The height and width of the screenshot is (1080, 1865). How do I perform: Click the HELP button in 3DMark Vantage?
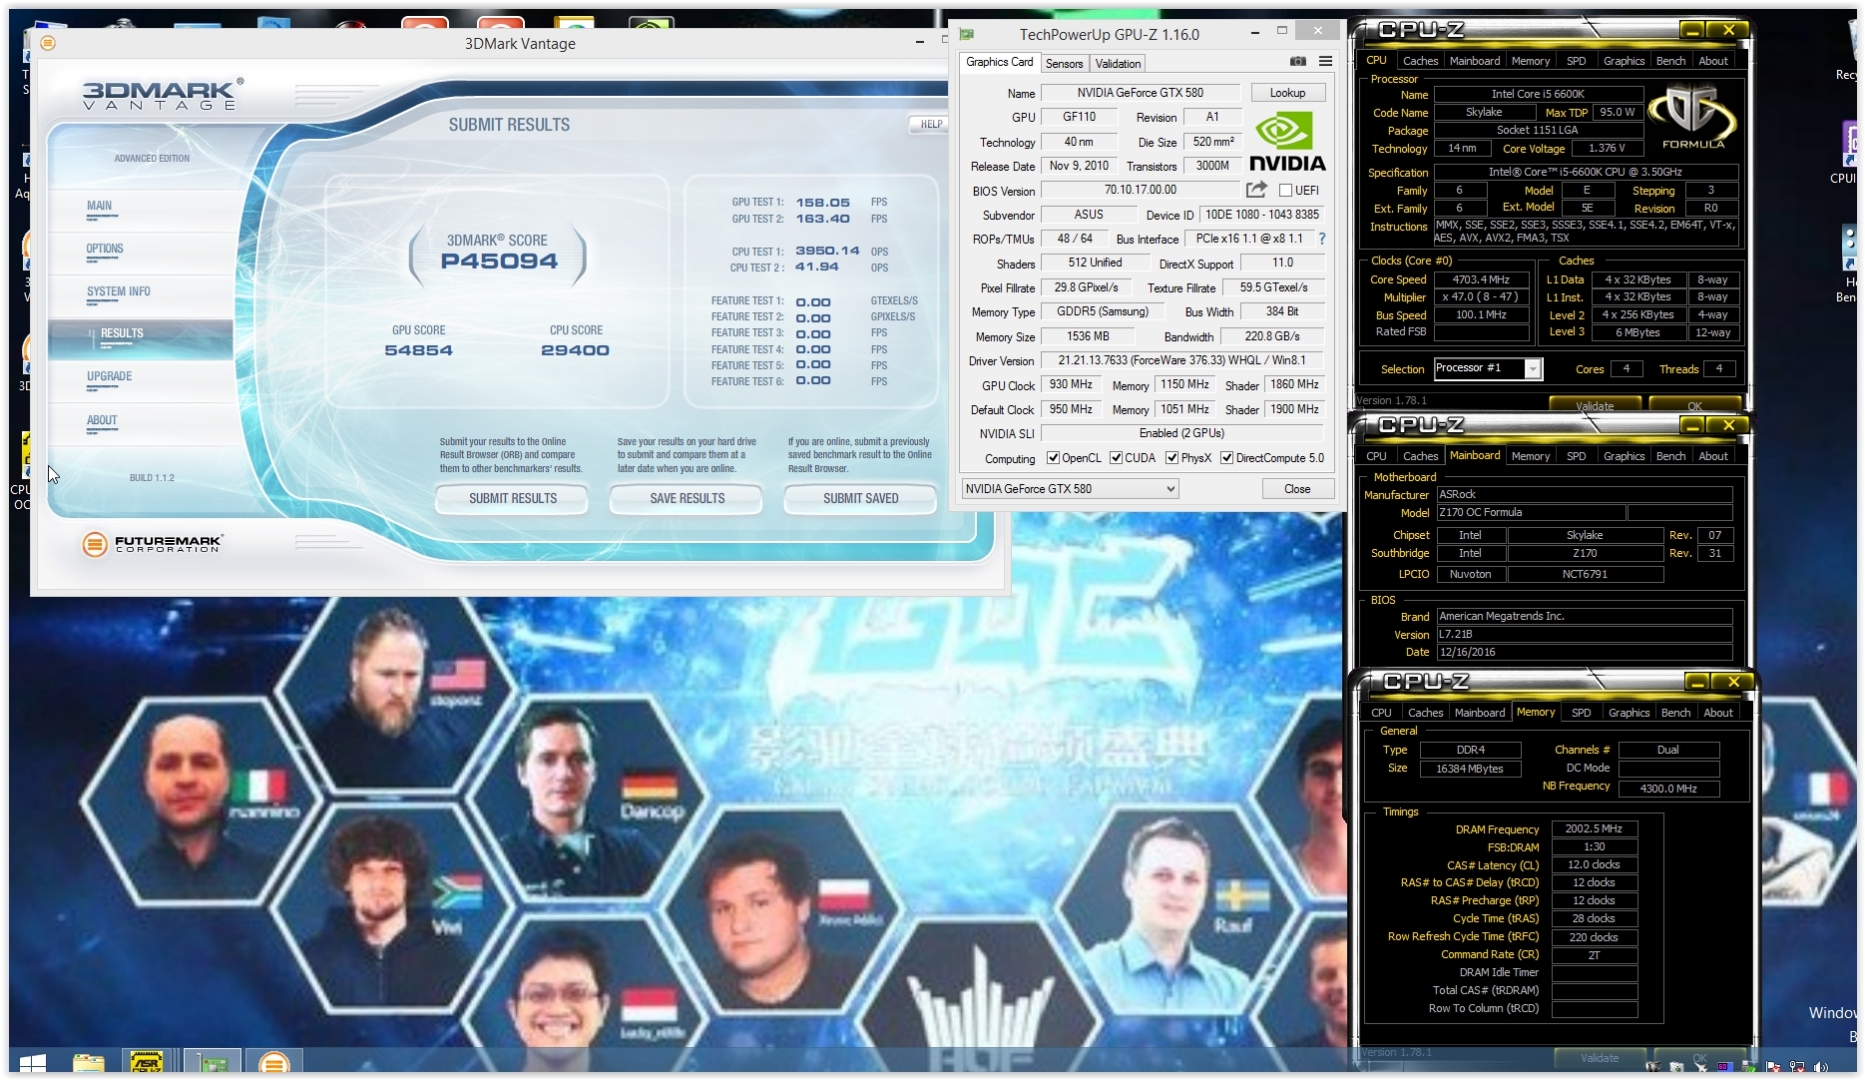tap(930, 124)
